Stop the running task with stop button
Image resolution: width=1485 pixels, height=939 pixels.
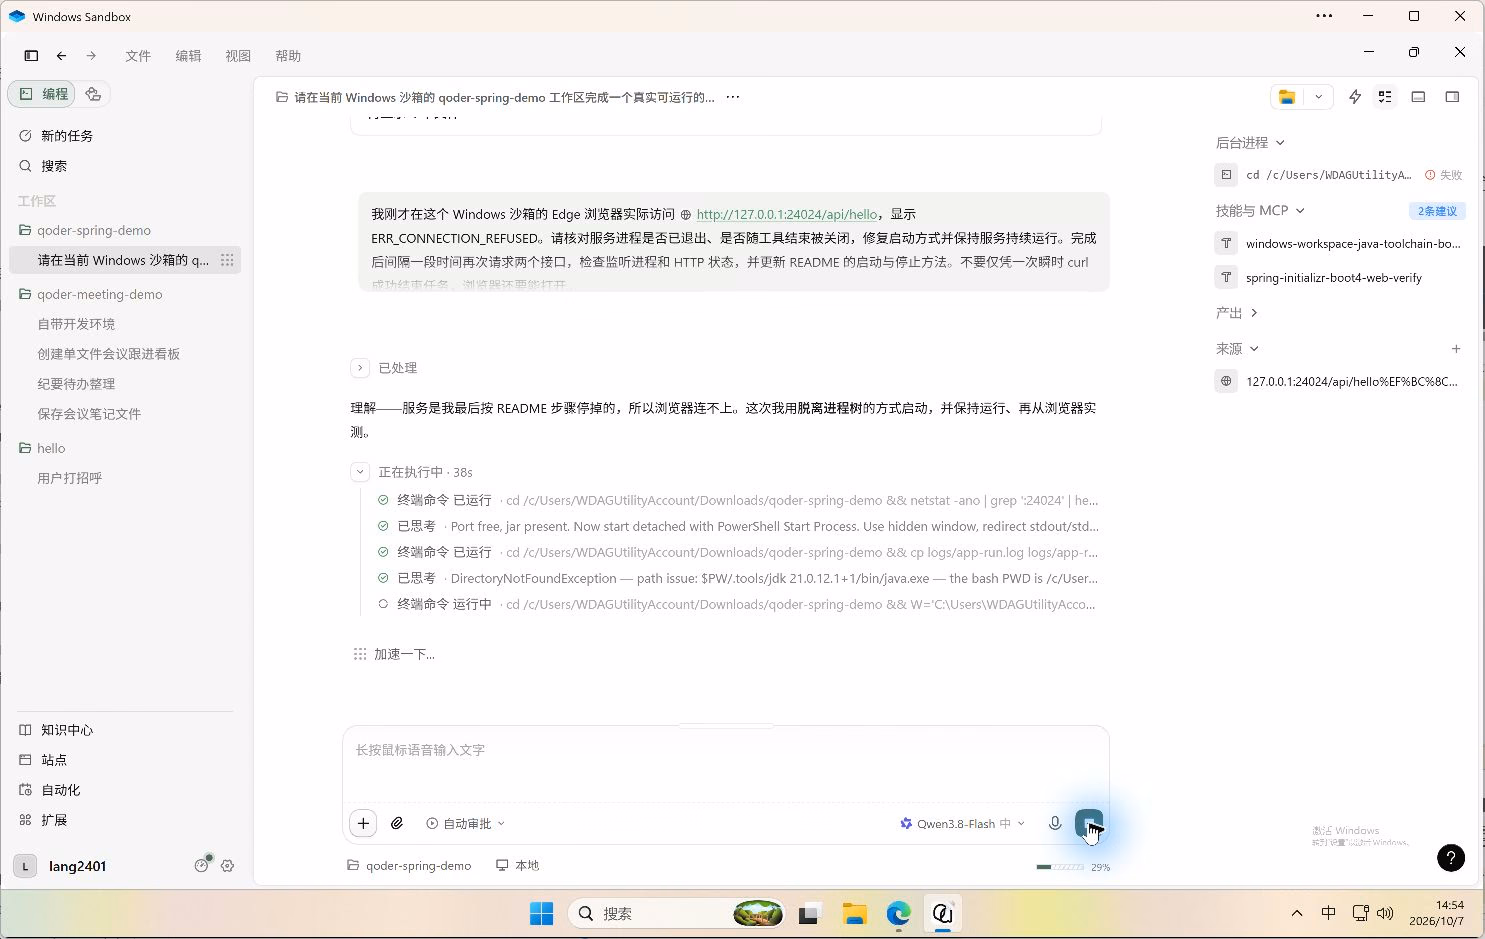(1089, 823)
